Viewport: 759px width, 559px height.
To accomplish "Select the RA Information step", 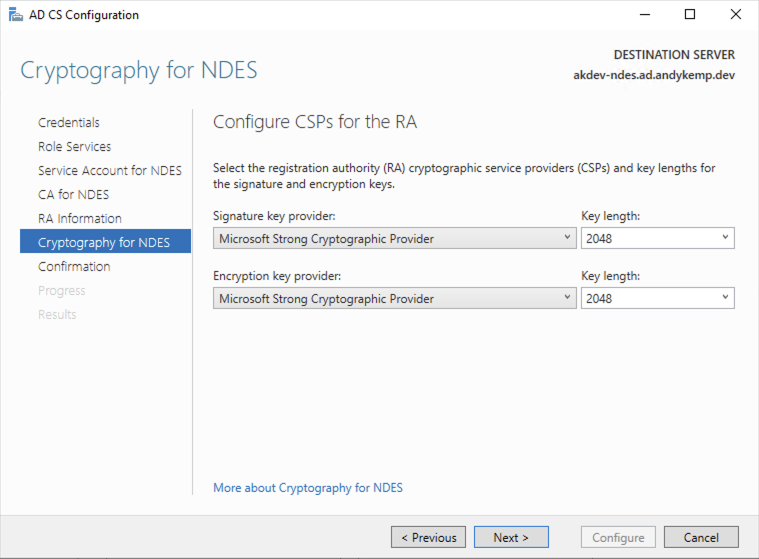I will [x=80, y=219].
